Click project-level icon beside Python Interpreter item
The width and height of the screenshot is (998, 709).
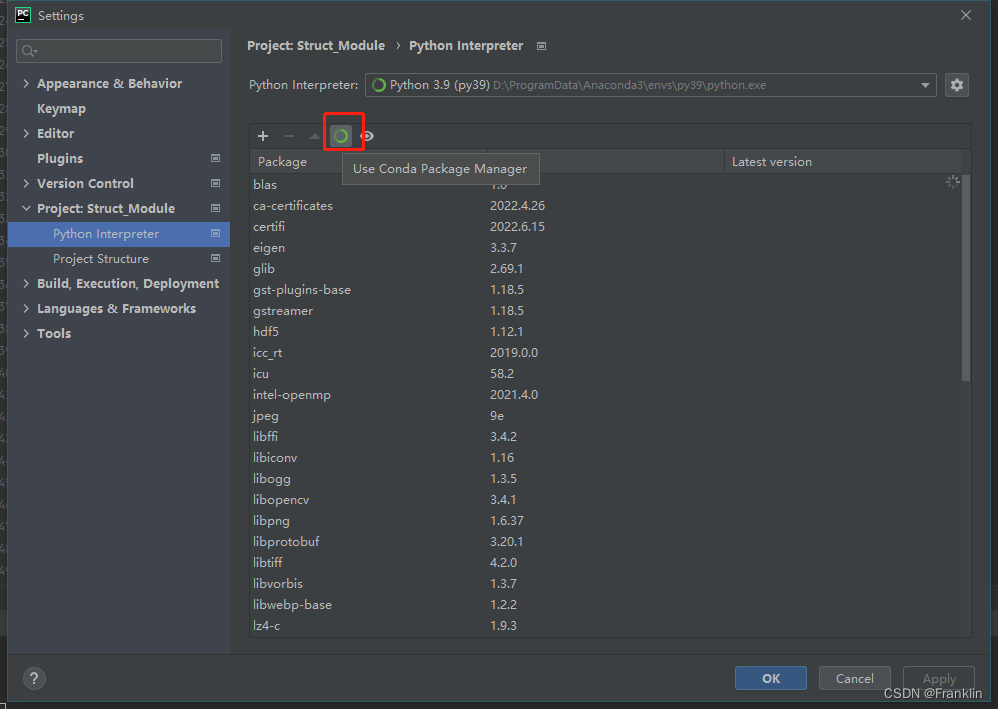click(215, 234)
